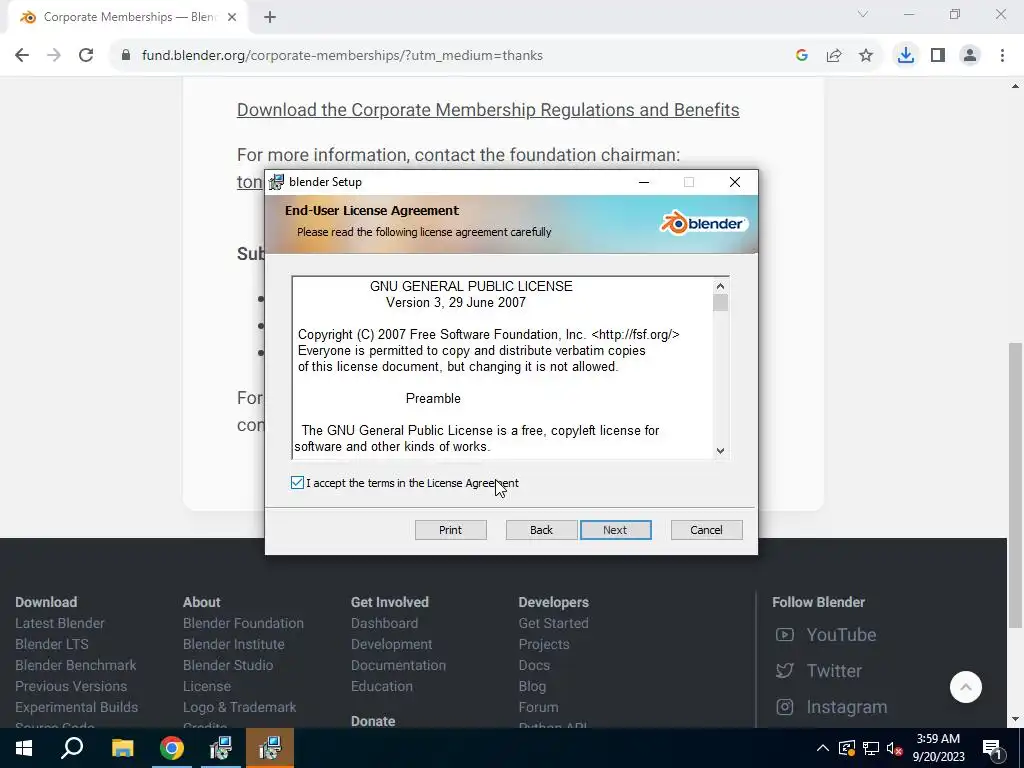Open Dashboard footer link
The image size is (1024, 768).
tap(385, 623)
